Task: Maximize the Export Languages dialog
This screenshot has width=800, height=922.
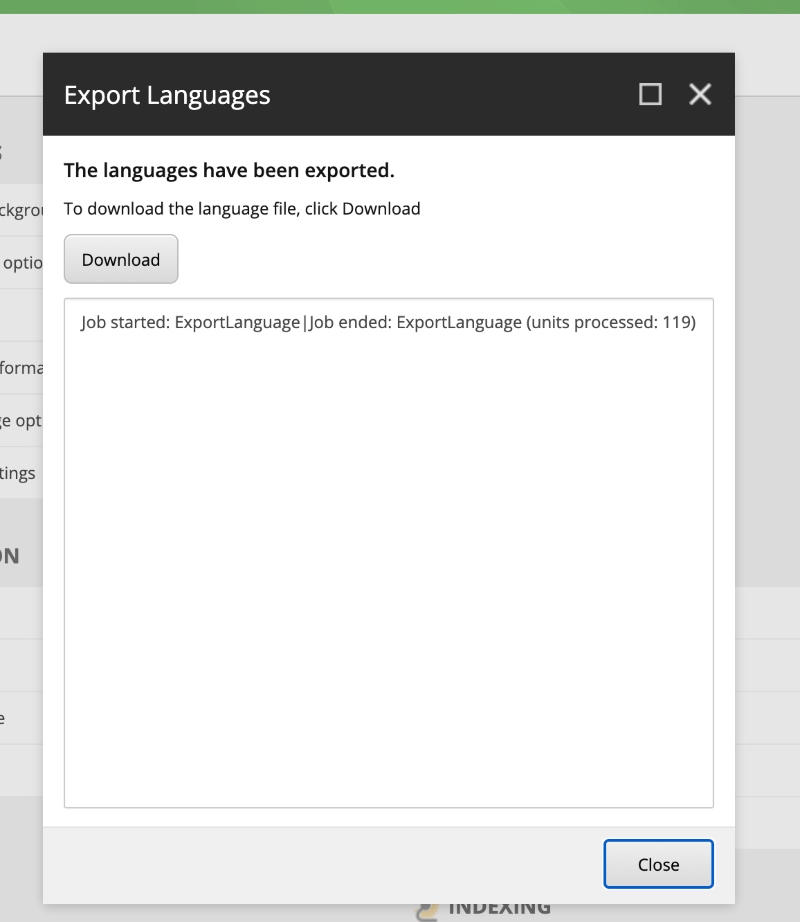Action: pos(650,94)
